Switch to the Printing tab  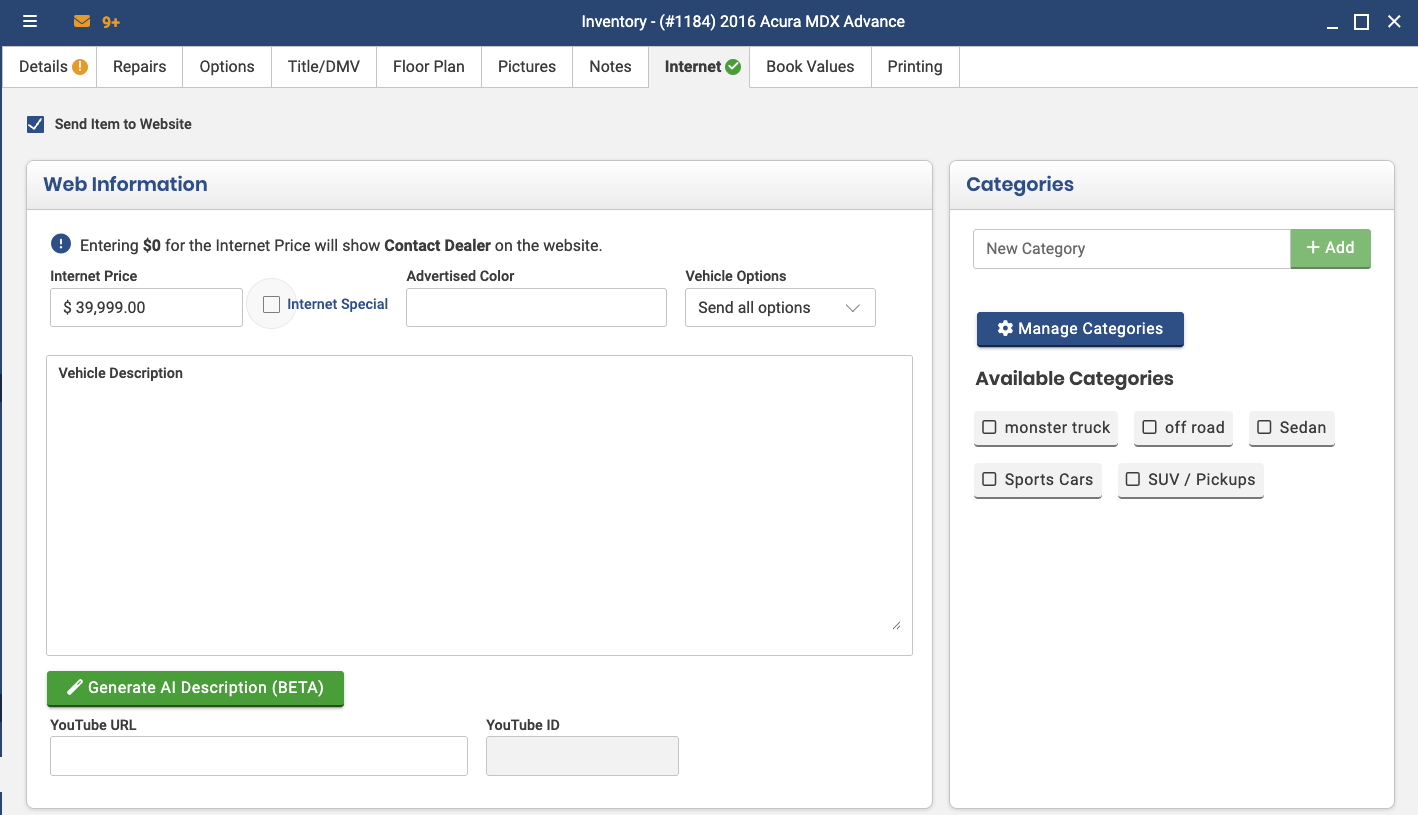click(x=915, y=67)
